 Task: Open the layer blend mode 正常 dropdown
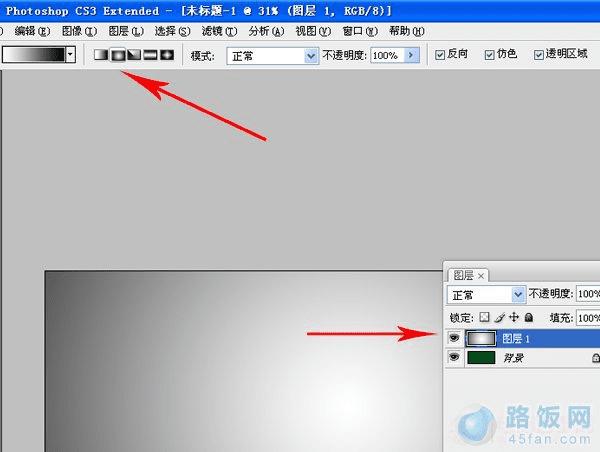pyautogui.click(x=486, y=295)
